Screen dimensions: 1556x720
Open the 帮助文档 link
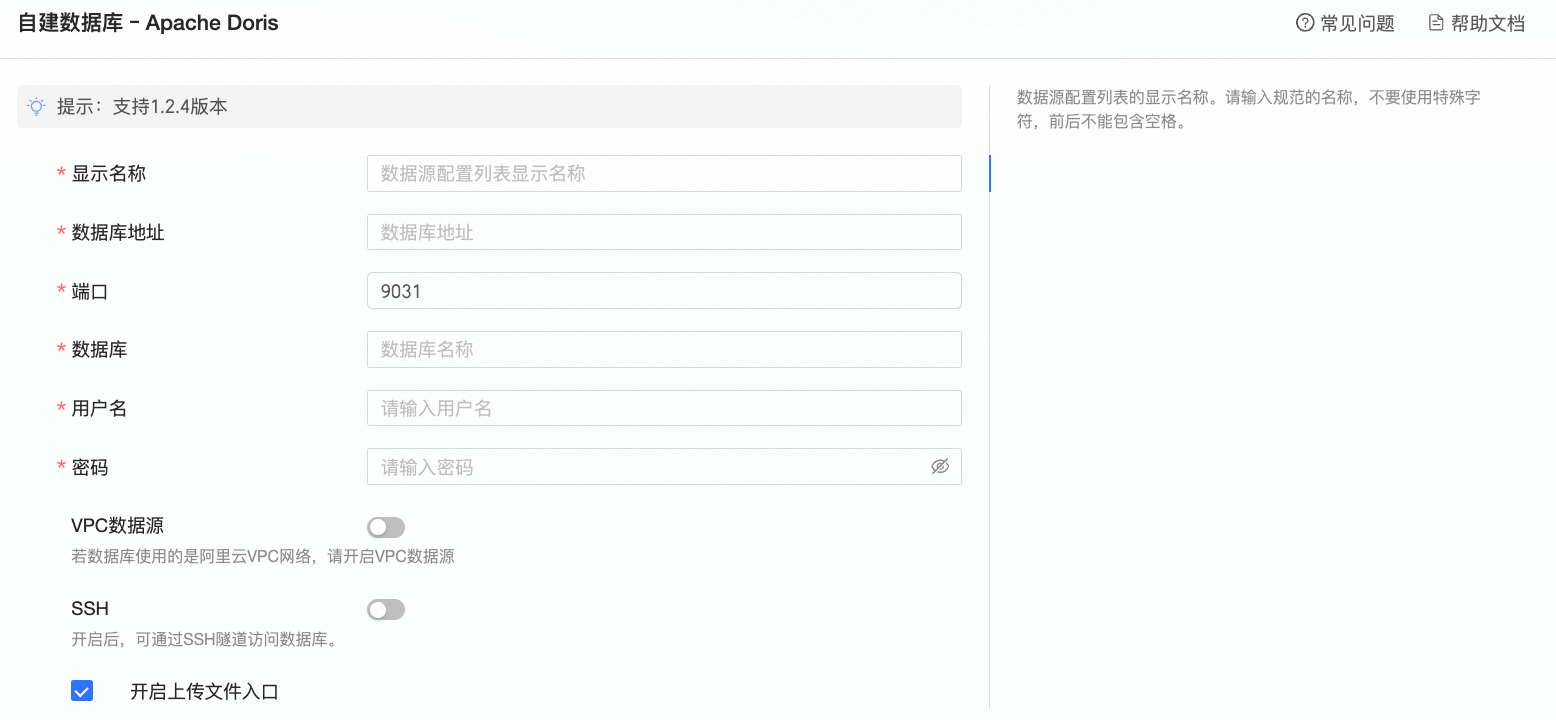(1477, 23)
